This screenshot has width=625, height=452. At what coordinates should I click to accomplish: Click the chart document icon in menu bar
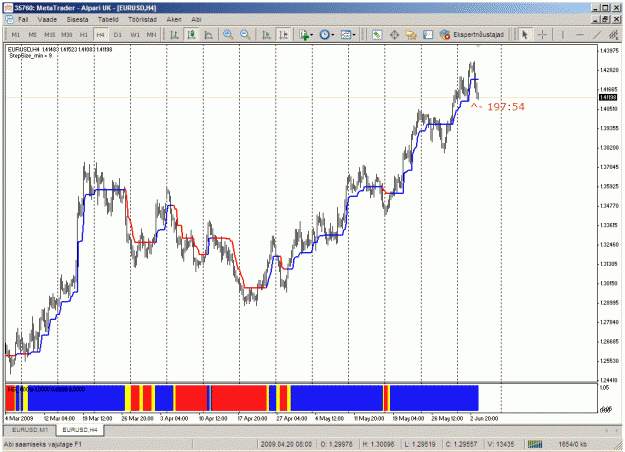tap(9, 19)
